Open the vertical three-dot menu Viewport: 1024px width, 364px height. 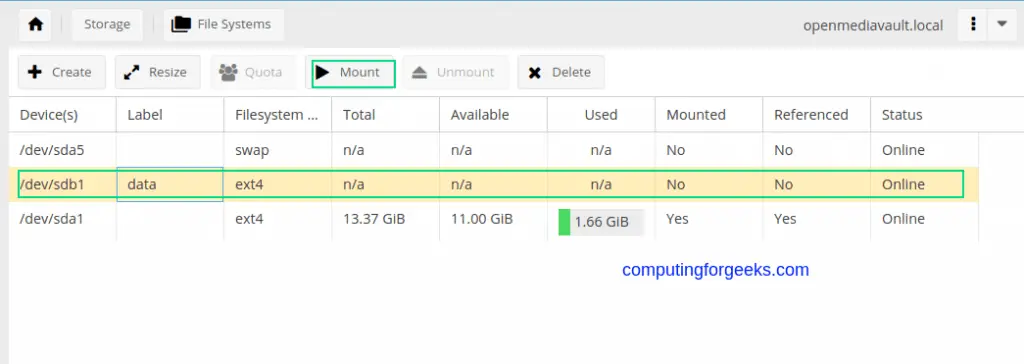click(973, 25)
